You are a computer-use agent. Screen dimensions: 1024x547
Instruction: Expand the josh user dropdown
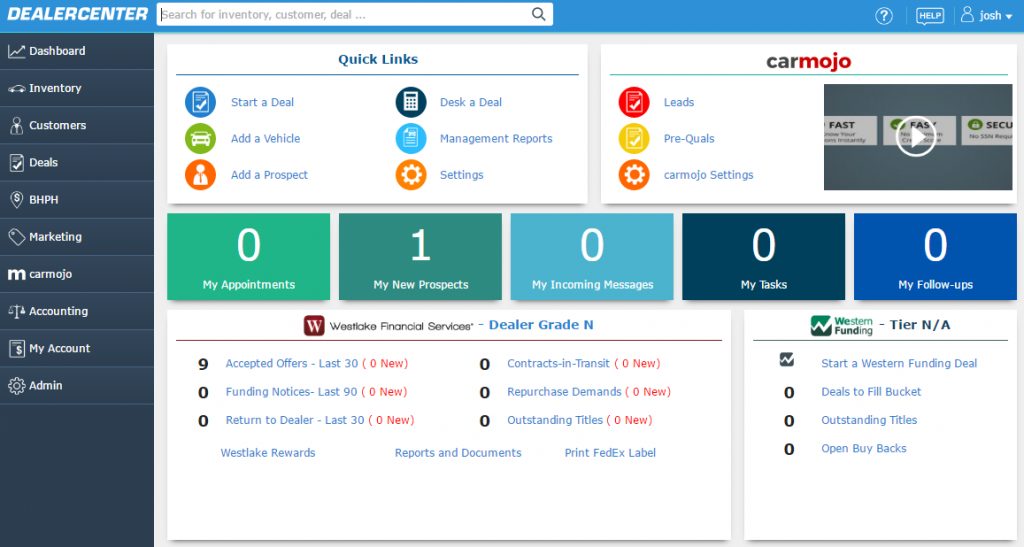click(995, 16)
